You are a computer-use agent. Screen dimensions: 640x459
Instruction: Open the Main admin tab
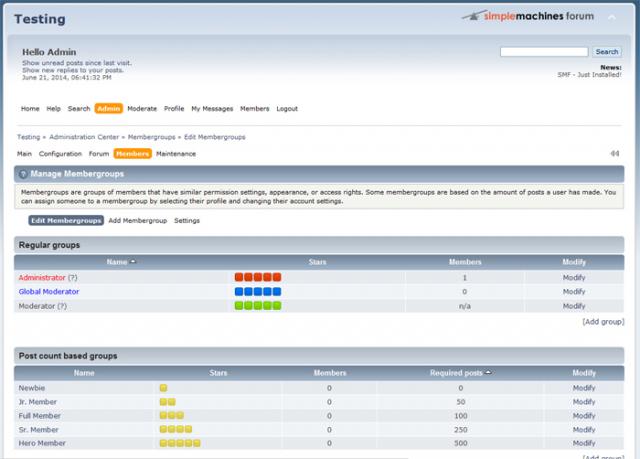(24, 154)
